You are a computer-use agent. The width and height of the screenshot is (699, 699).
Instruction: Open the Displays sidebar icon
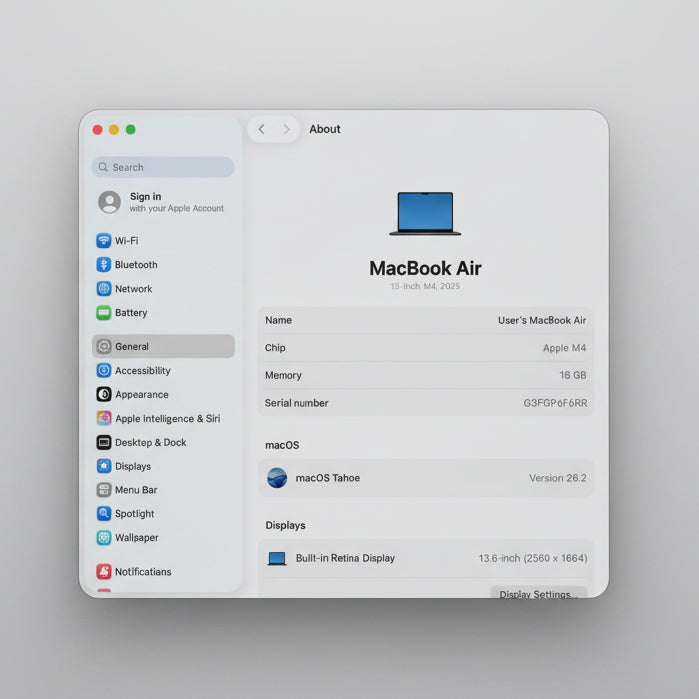[x=103, y=466]
